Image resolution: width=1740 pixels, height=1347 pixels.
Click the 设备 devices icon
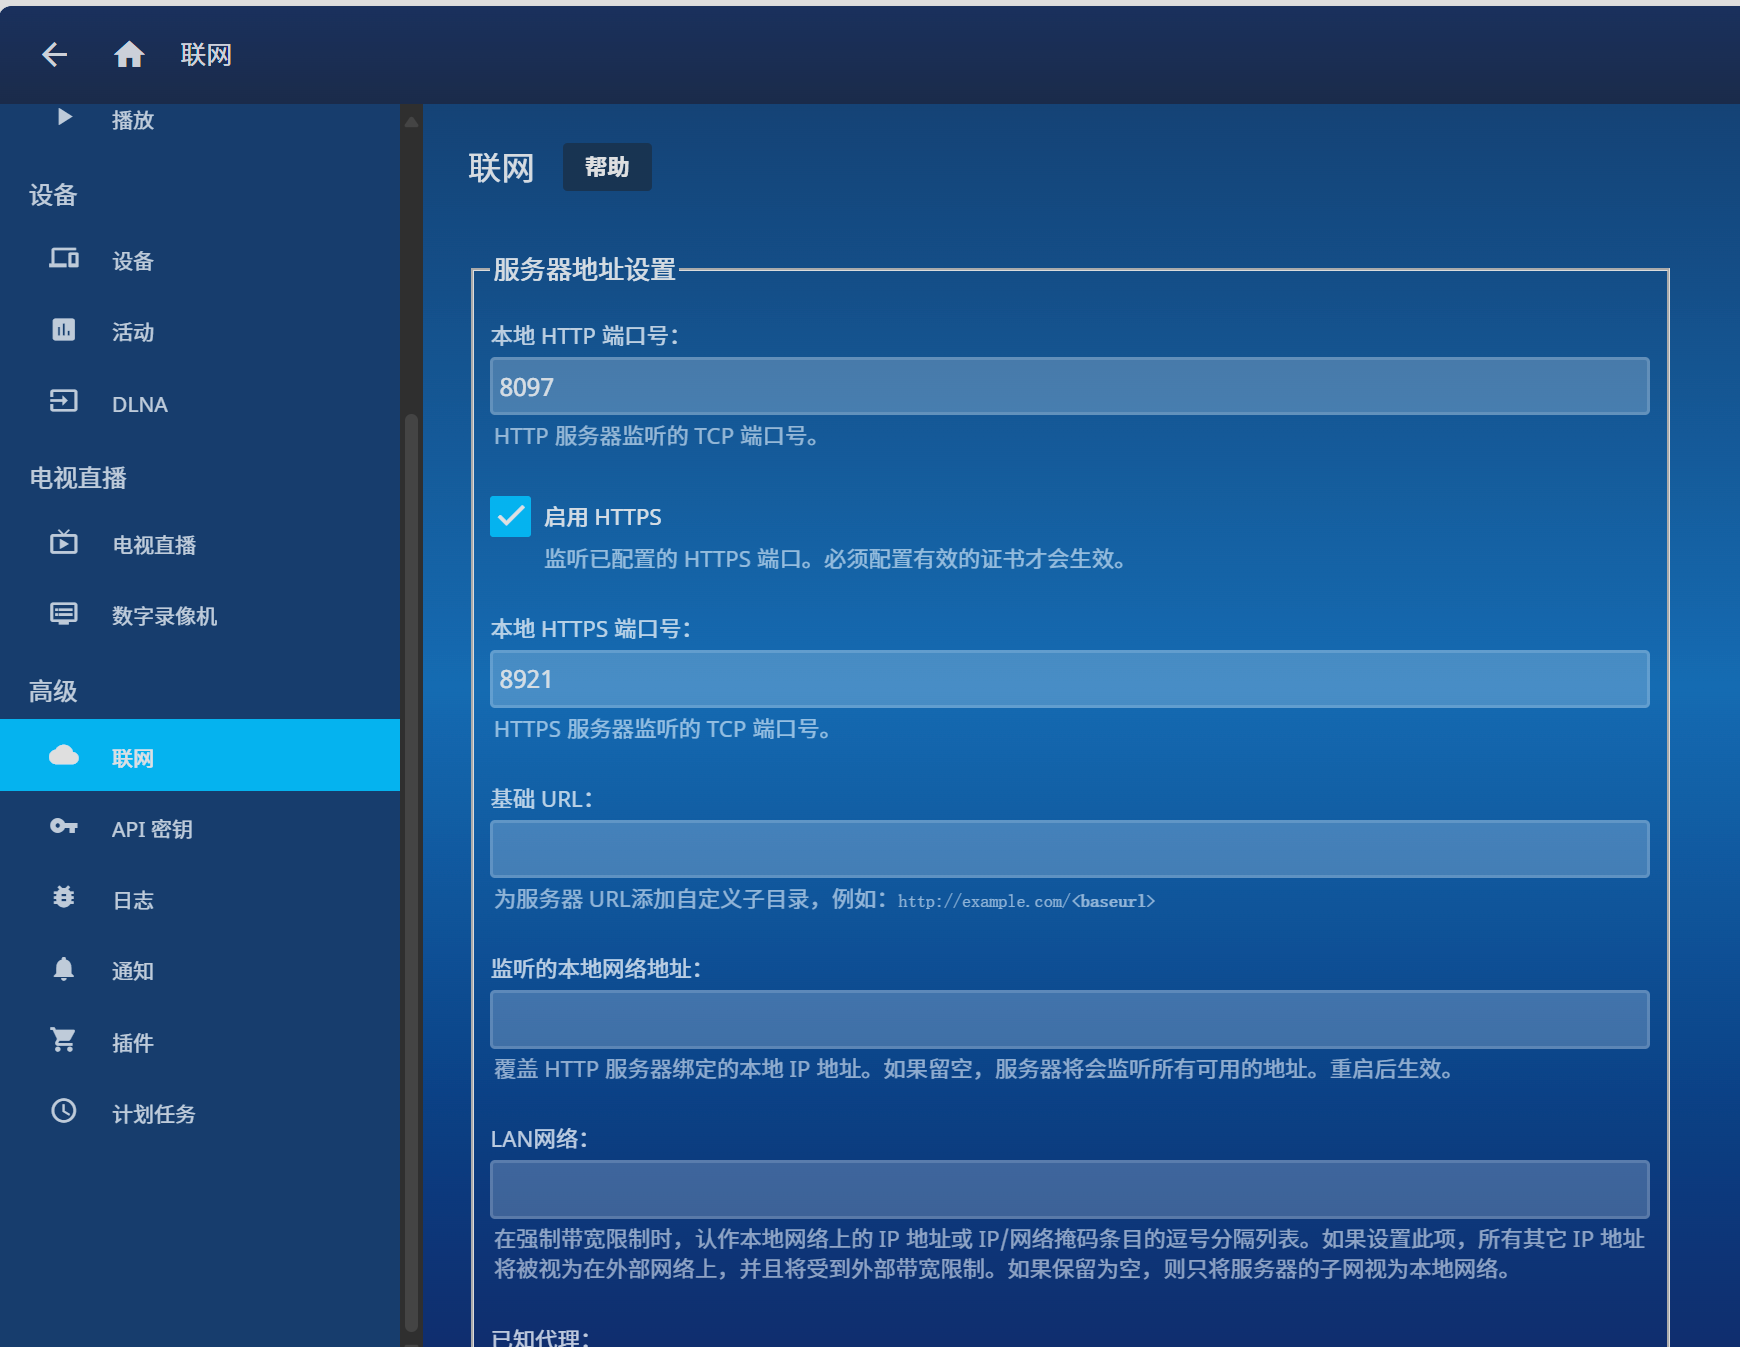tap(64, 259)
